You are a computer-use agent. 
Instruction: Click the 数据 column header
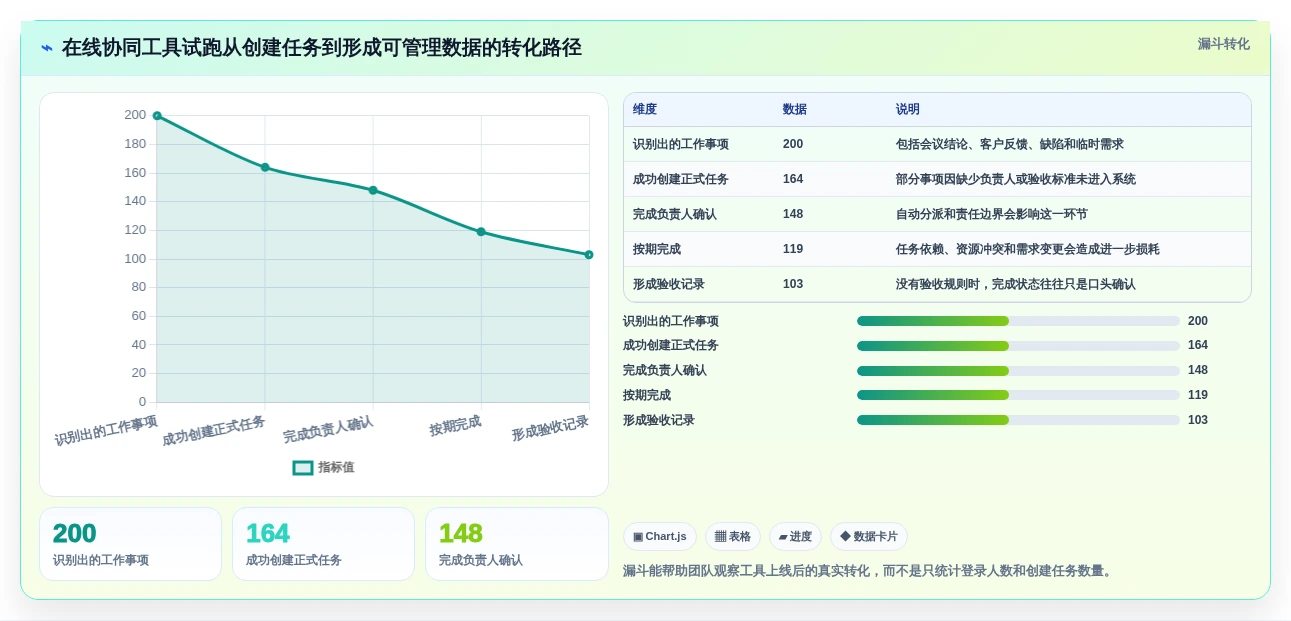pyautogui.click(x=795, y=109)
